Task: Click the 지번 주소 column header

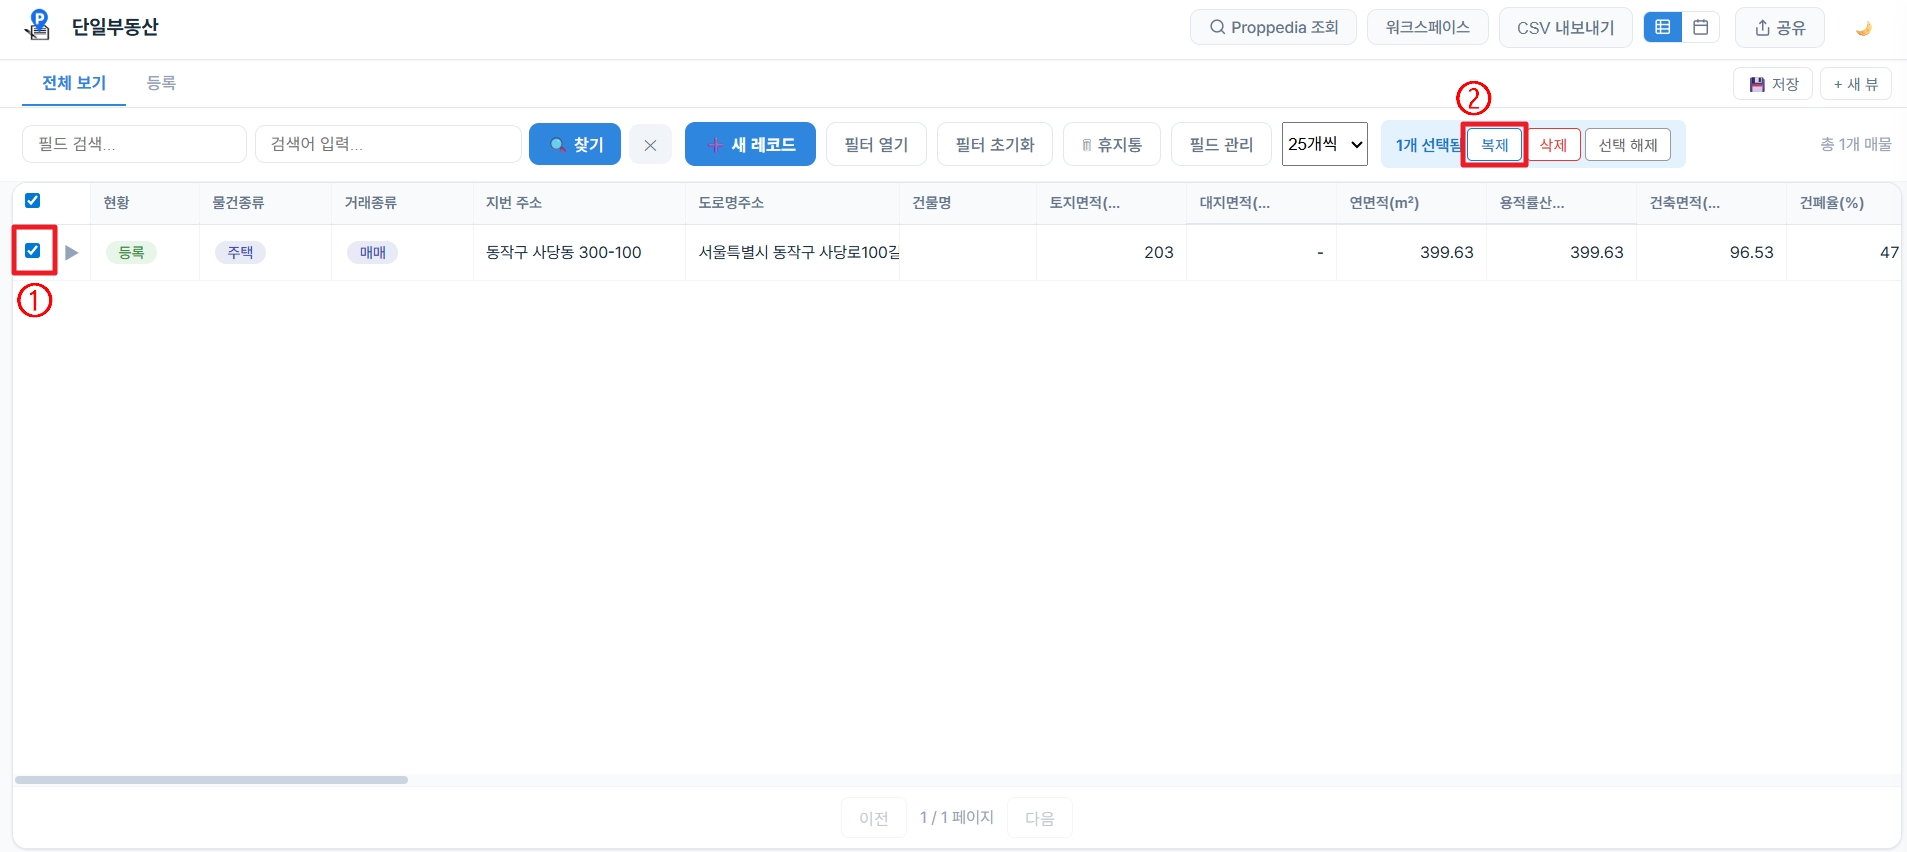Action: [579, 203]
